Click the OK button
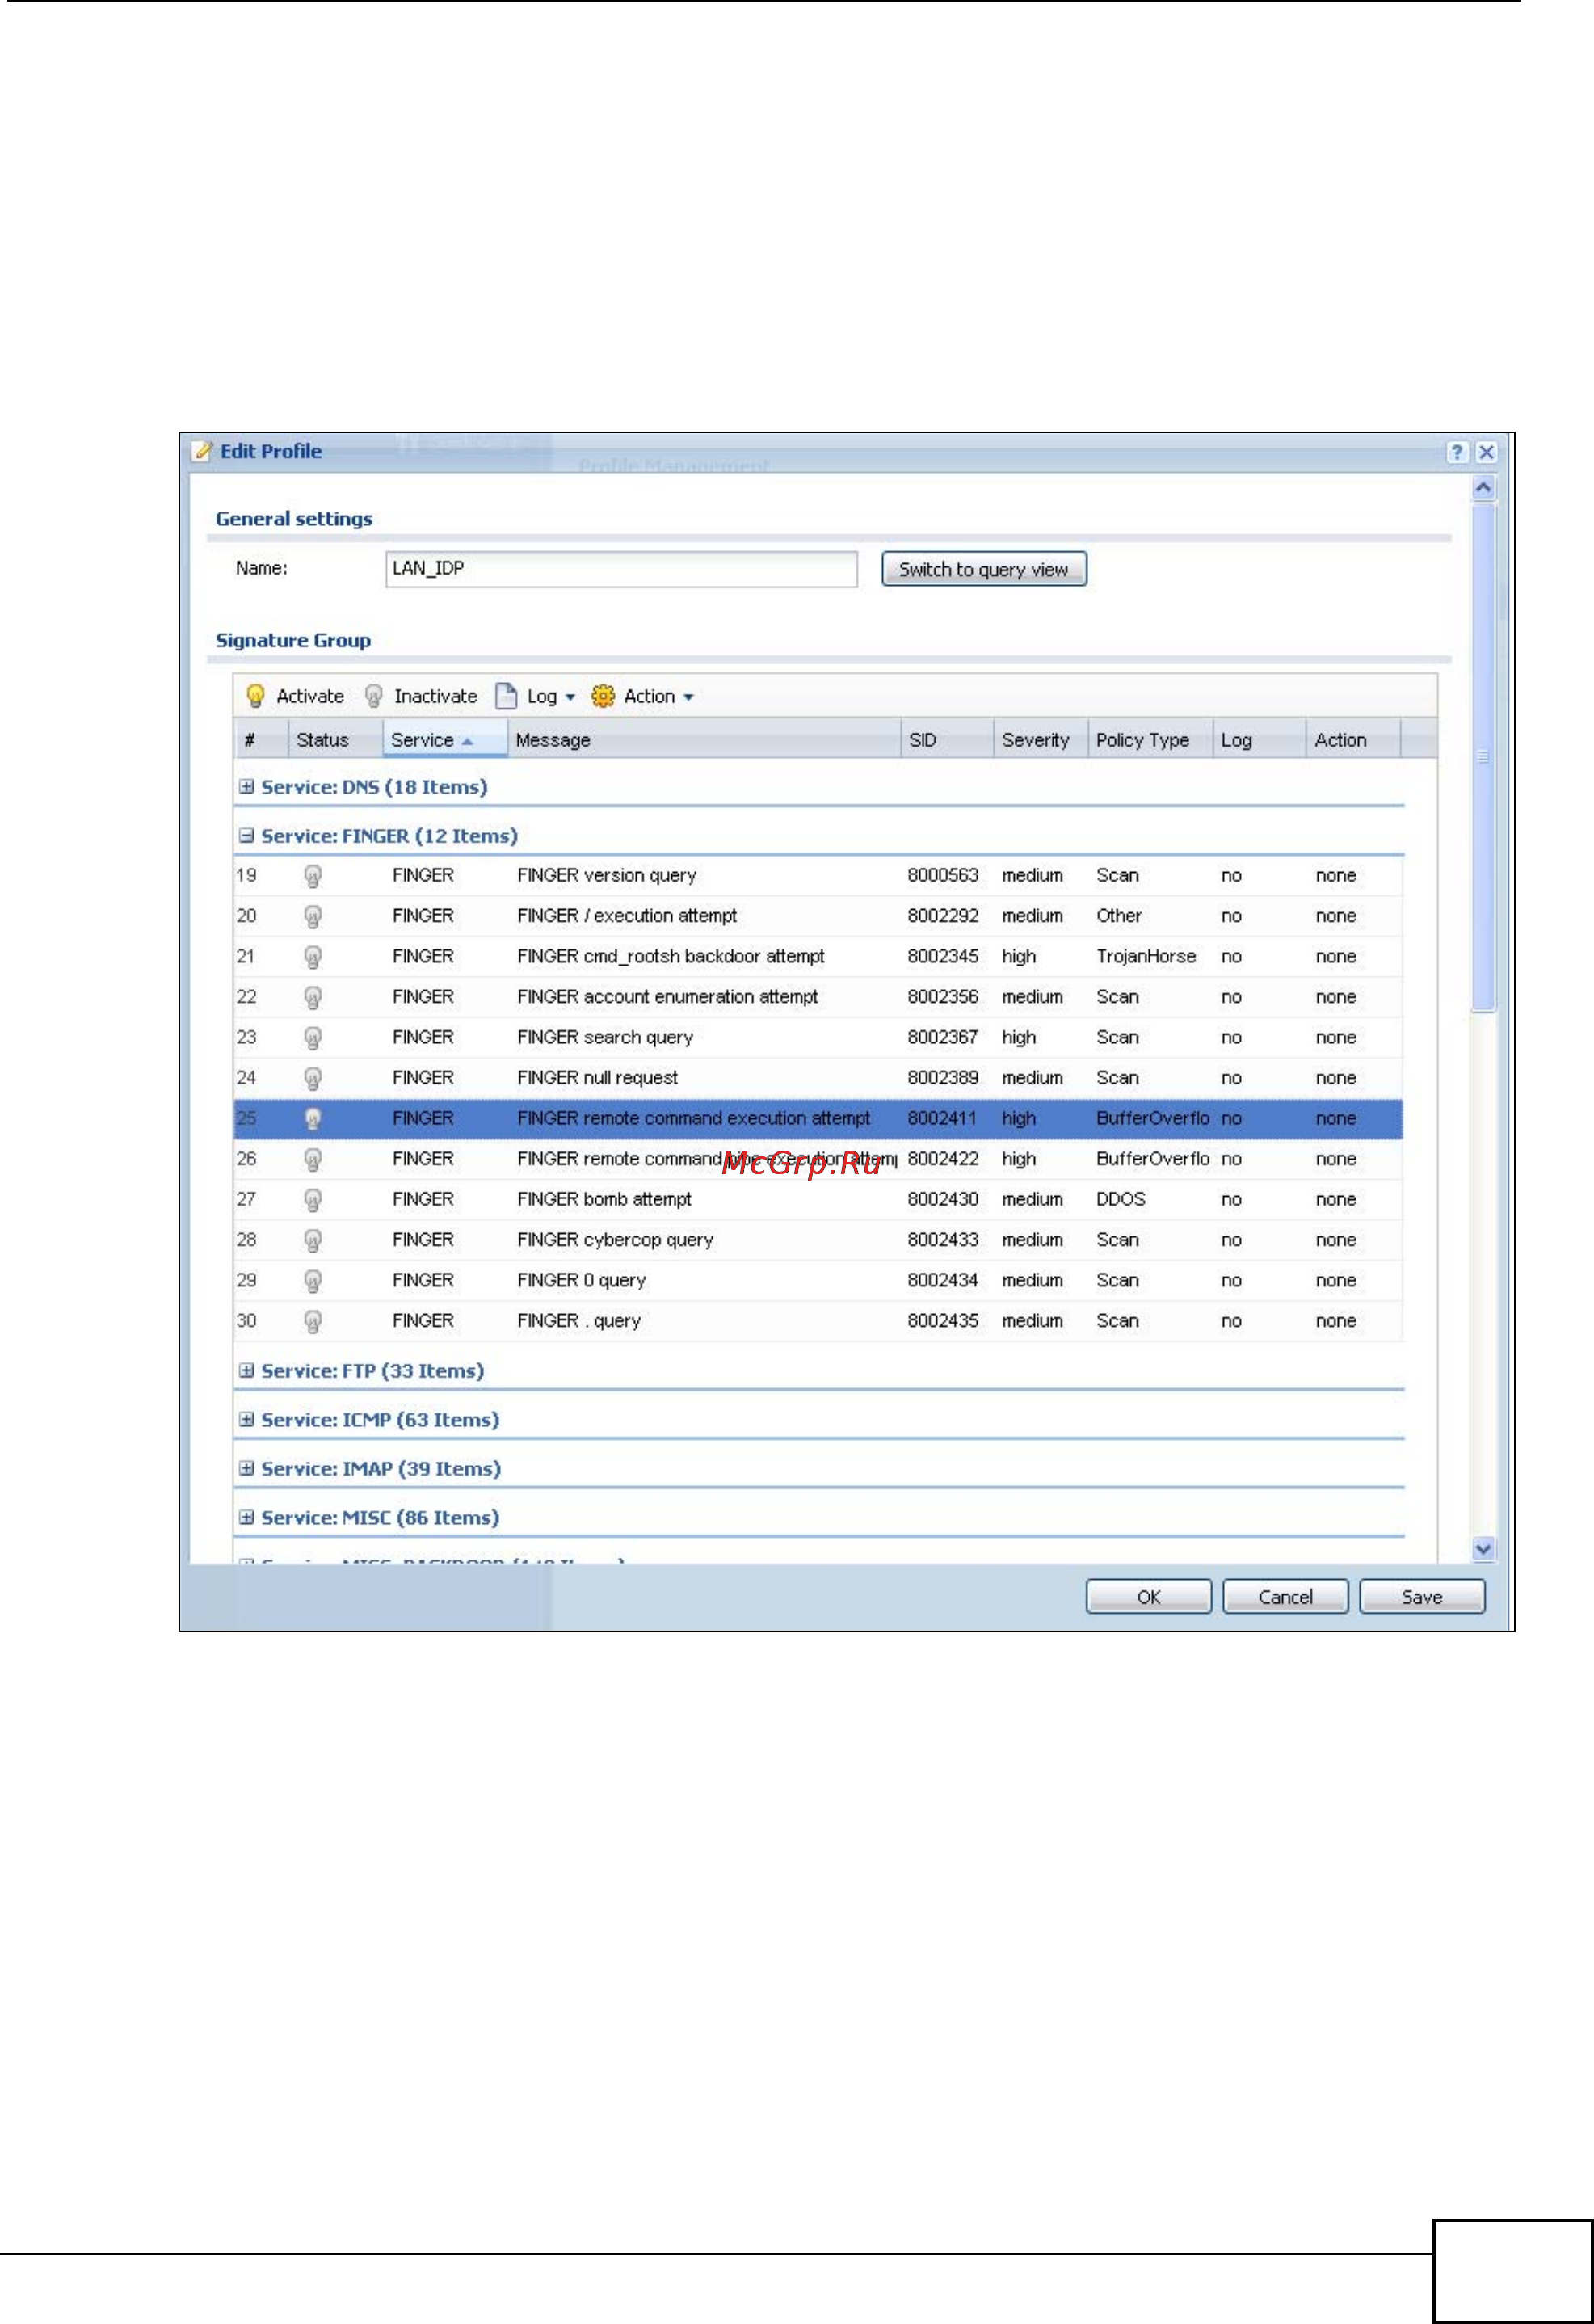 (x=1148, y=1596)
